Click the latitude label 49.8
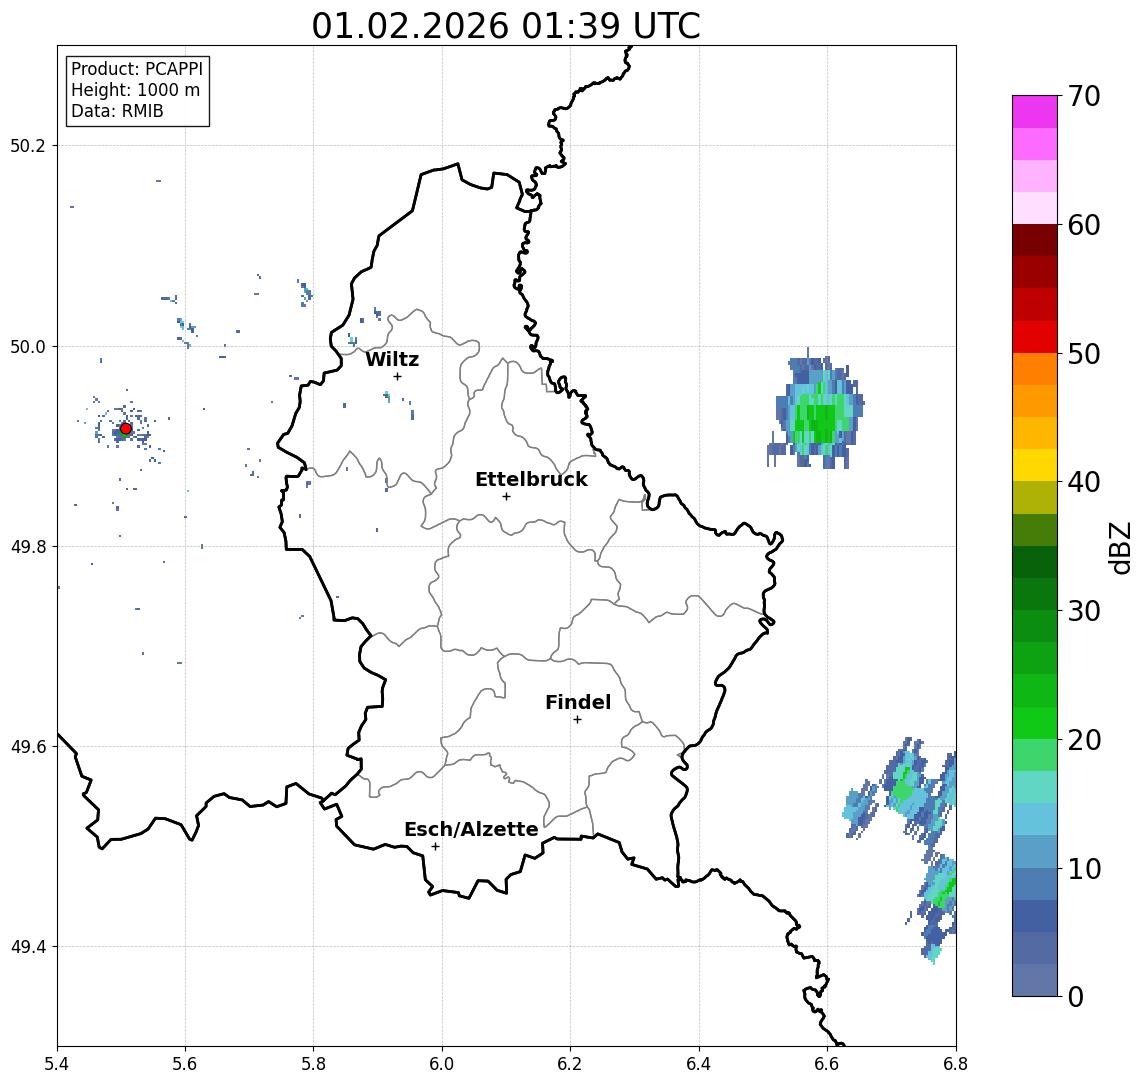This screenshot has height=1084, width=1145. (27, 546)
